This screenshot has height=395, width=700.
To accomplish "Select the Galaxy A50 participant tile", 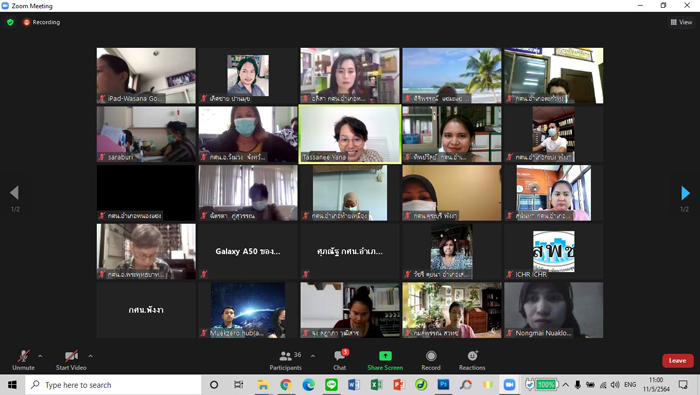I will 248,251.
